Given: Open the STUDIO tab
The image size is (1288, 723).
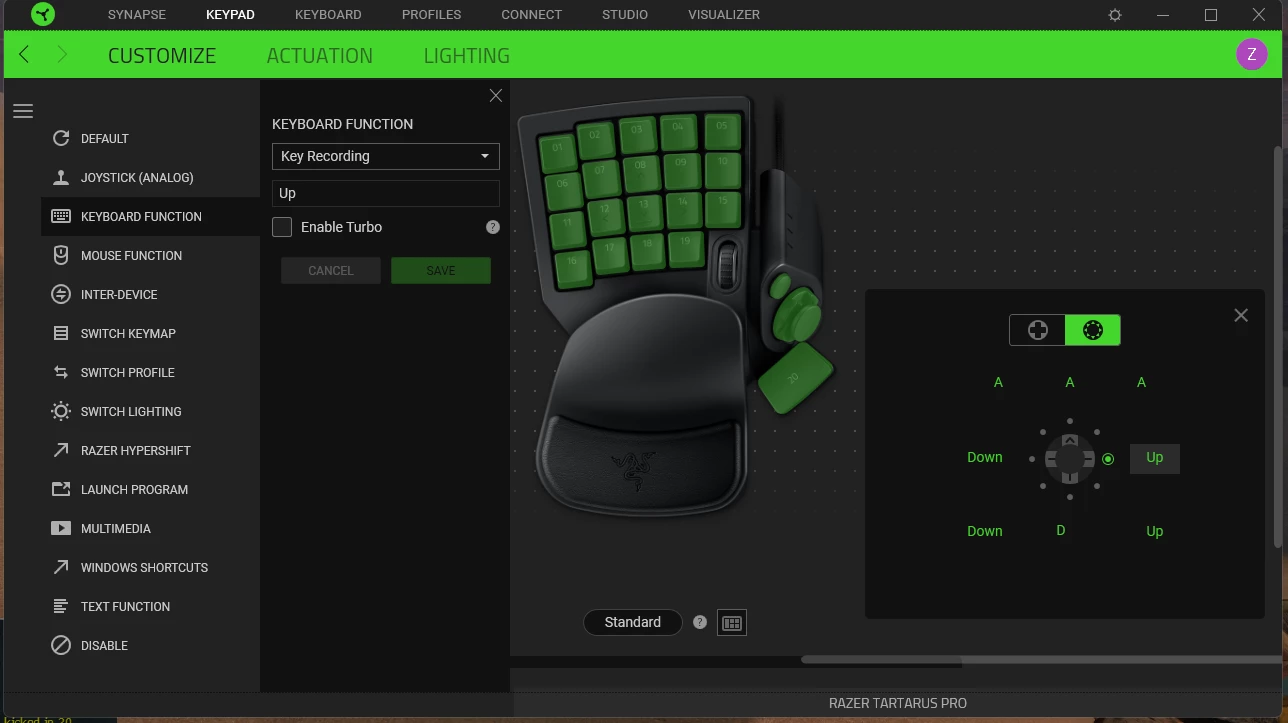Looking at the screenshot, I should tap(624, 15).
